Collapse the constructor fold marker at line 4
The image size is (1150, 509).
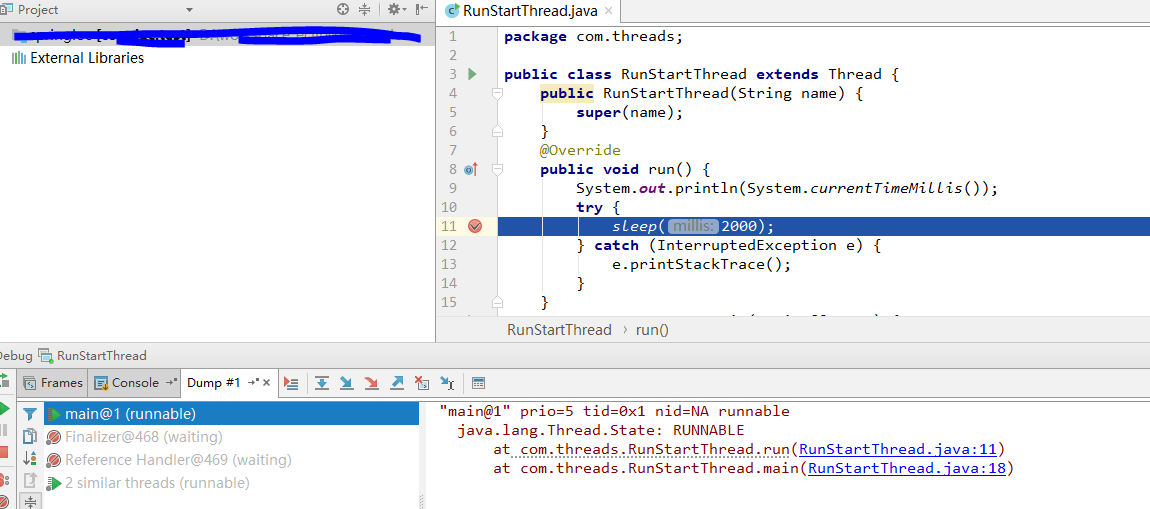(x=497, y=93)
